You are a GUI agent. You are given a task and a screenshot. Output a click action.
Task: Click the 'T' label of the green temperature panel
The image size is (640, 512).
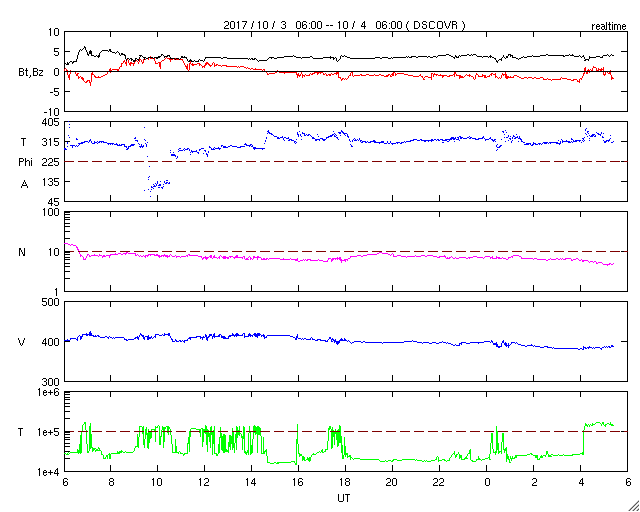pyautogui.click(x=22, y=432)
